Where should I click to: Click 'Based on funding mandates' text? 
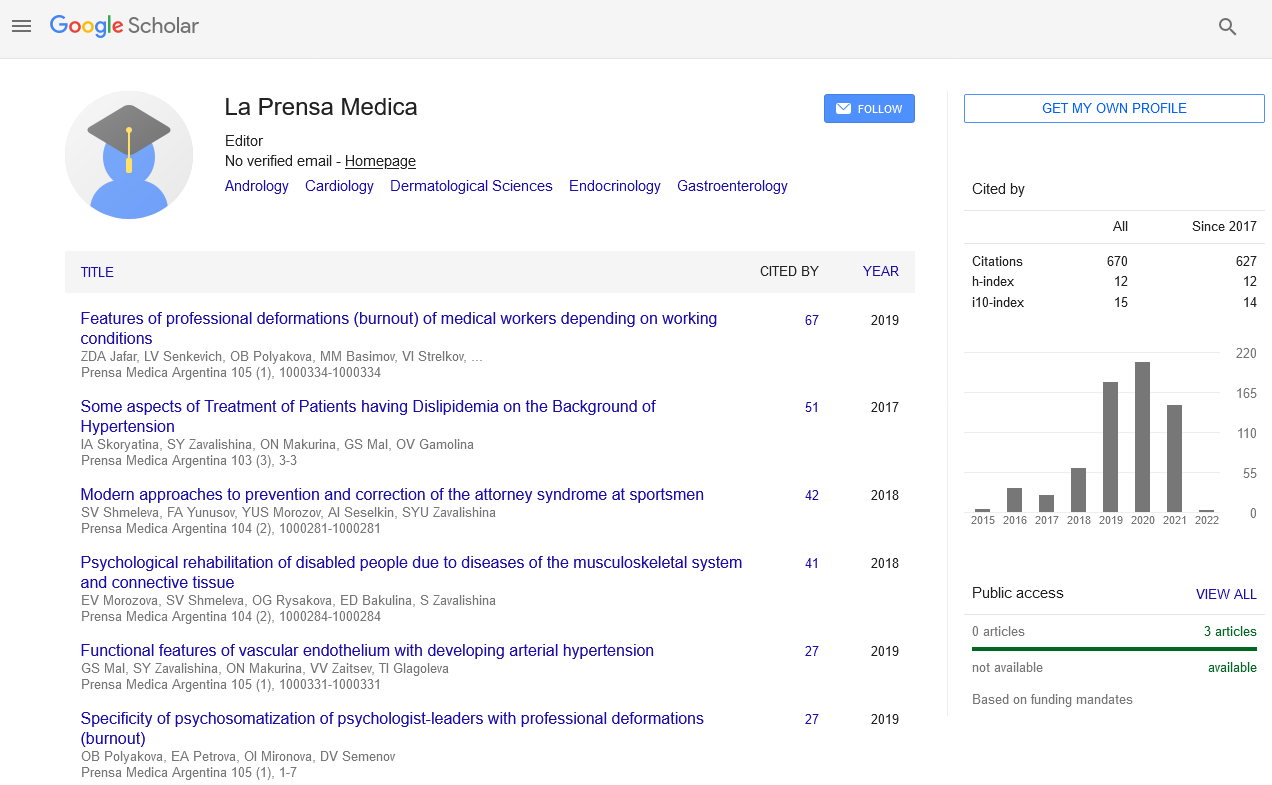coord(1052,700)
